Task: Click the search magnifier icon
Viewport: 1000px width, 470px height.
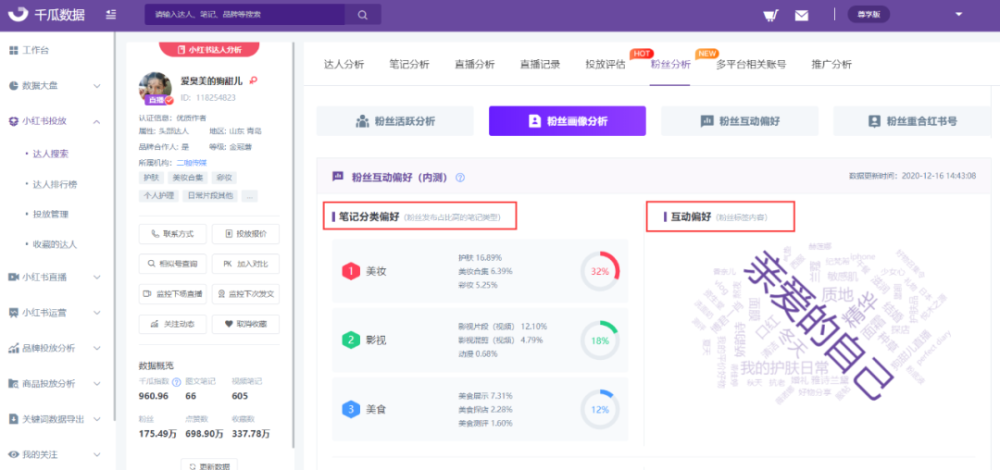Action: click(x=362, y=15)
